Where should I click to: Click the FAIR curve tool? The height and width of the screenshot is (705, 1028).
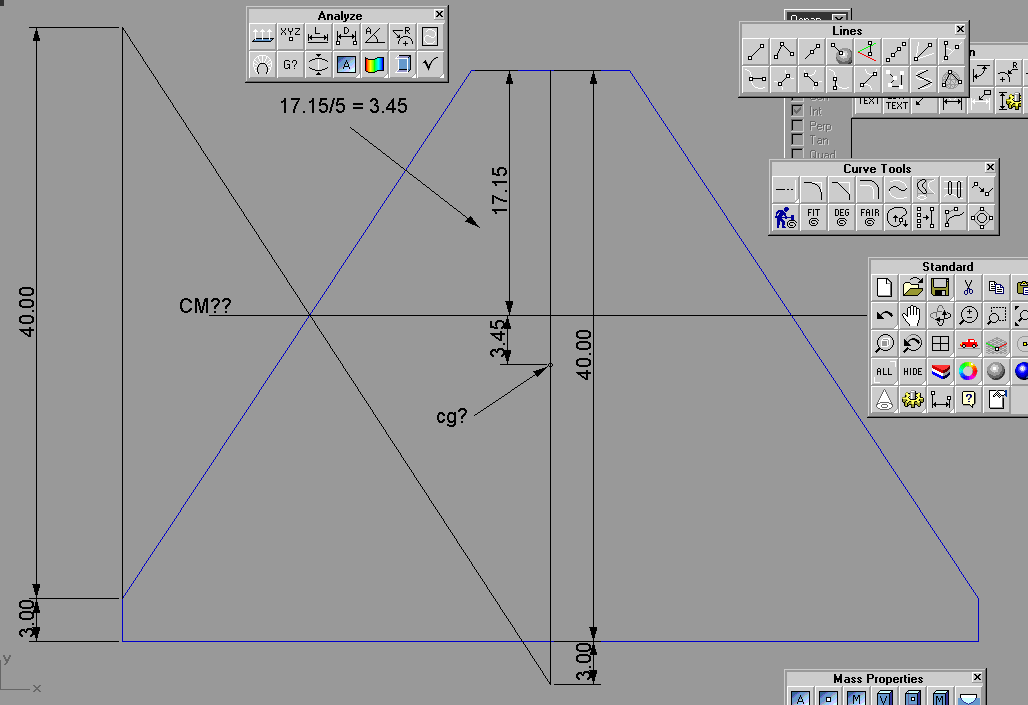[x=869, y=217]
